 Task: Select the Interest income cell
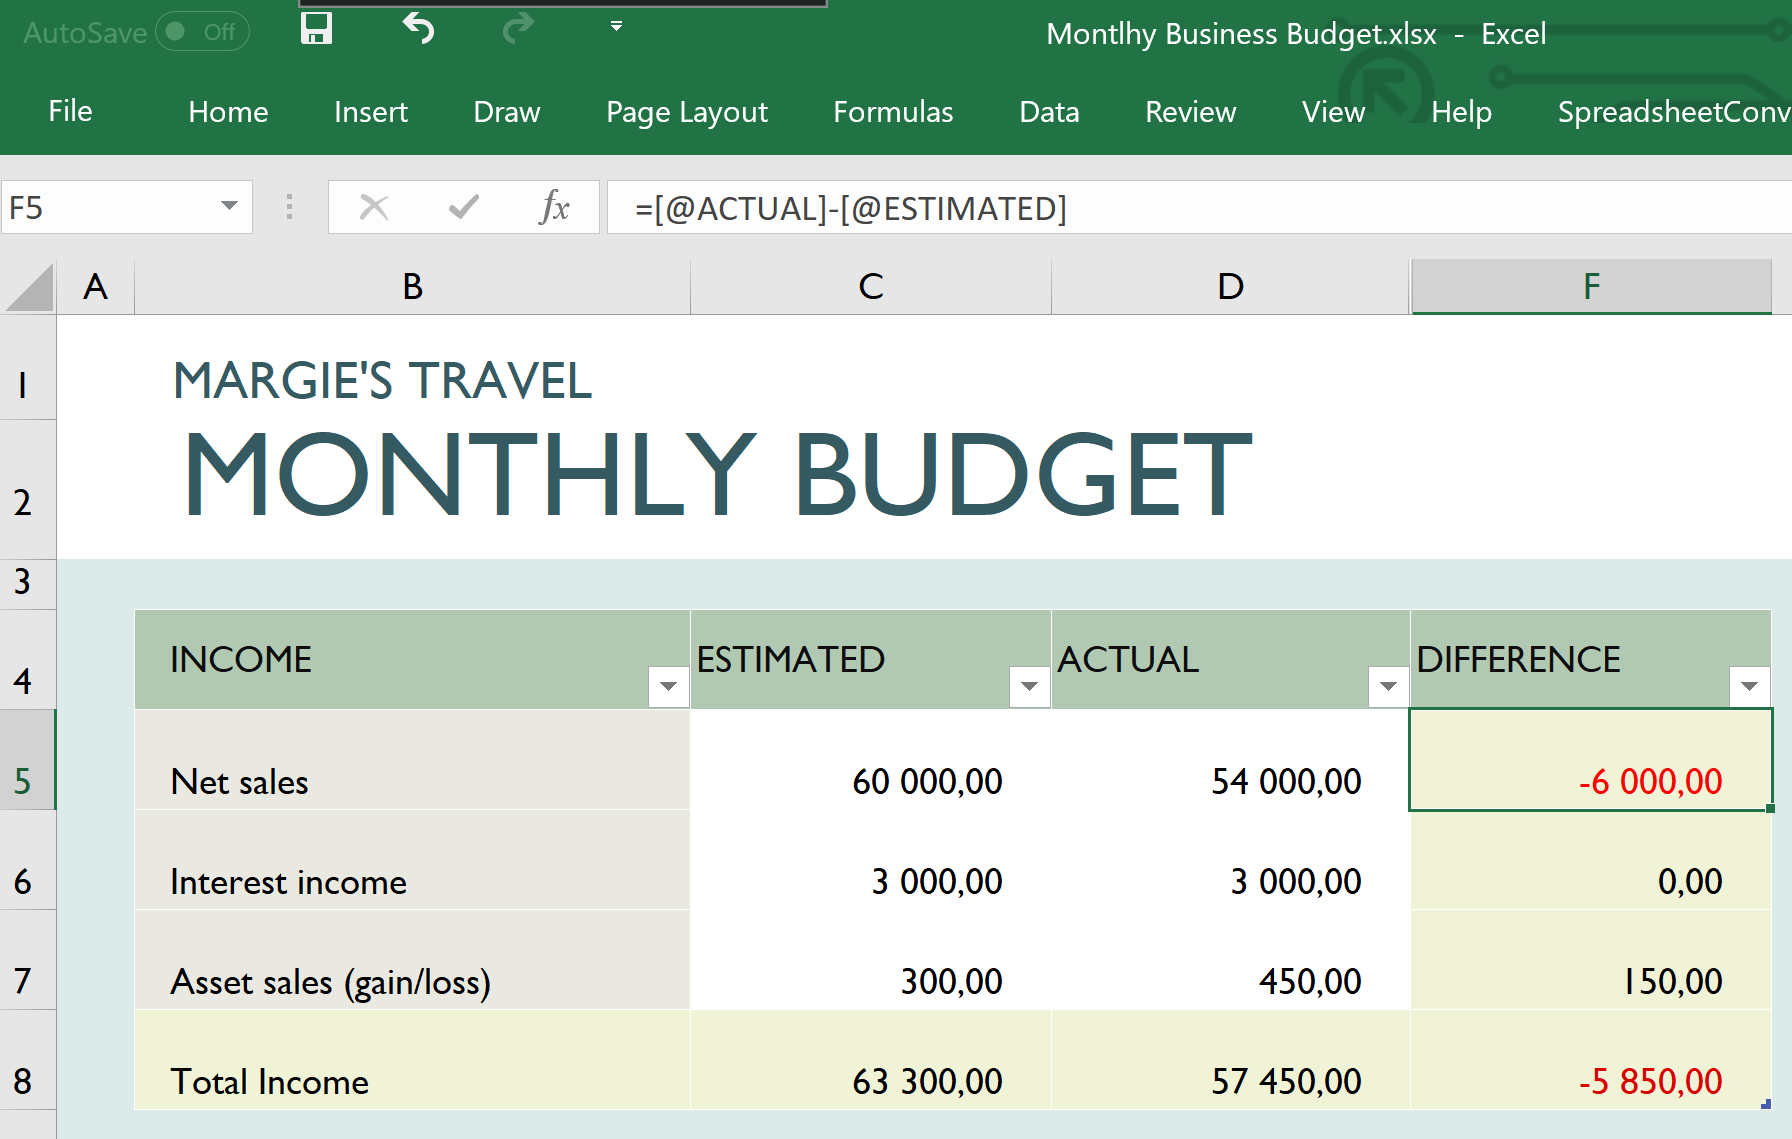(412, 860)
